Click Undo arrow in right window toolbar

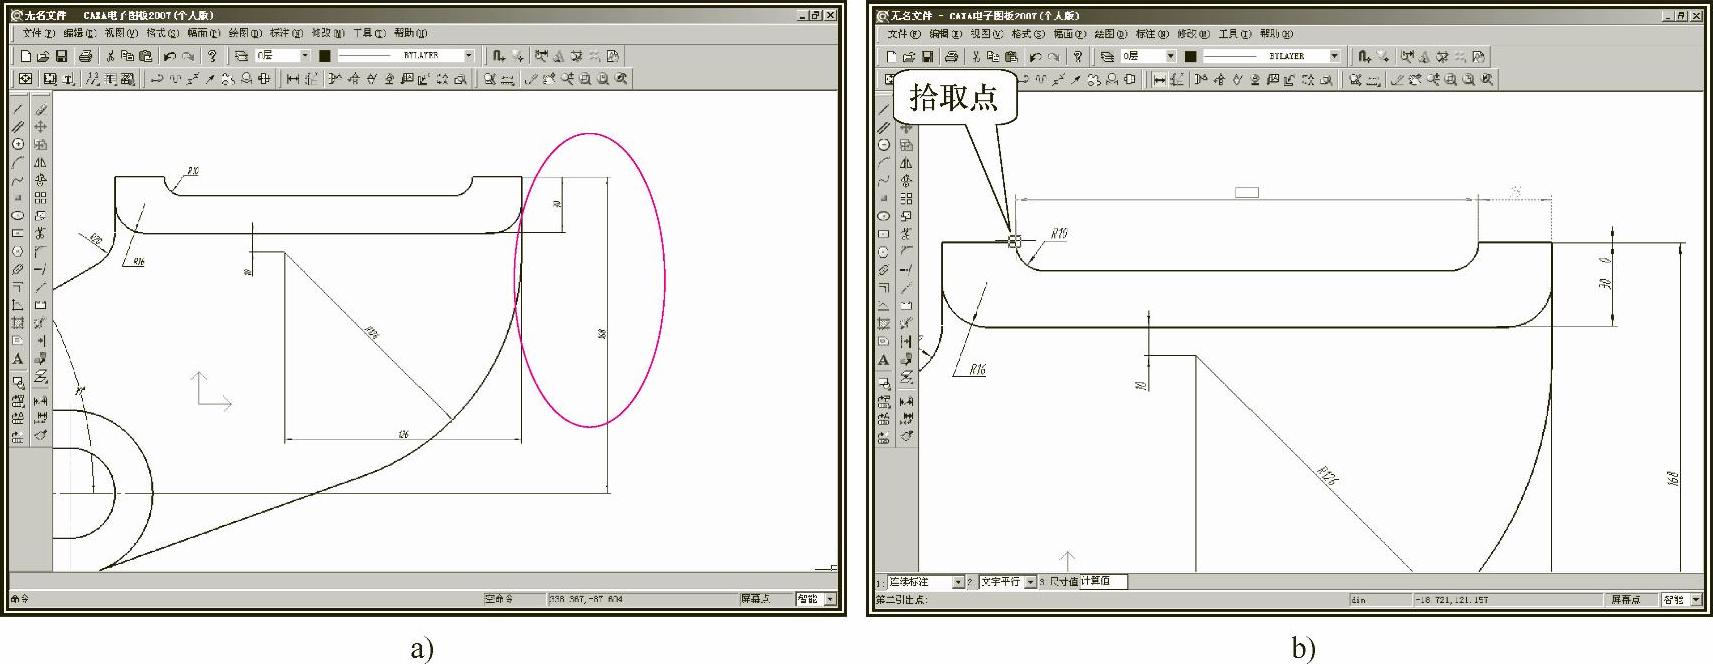coord(1036,56)
